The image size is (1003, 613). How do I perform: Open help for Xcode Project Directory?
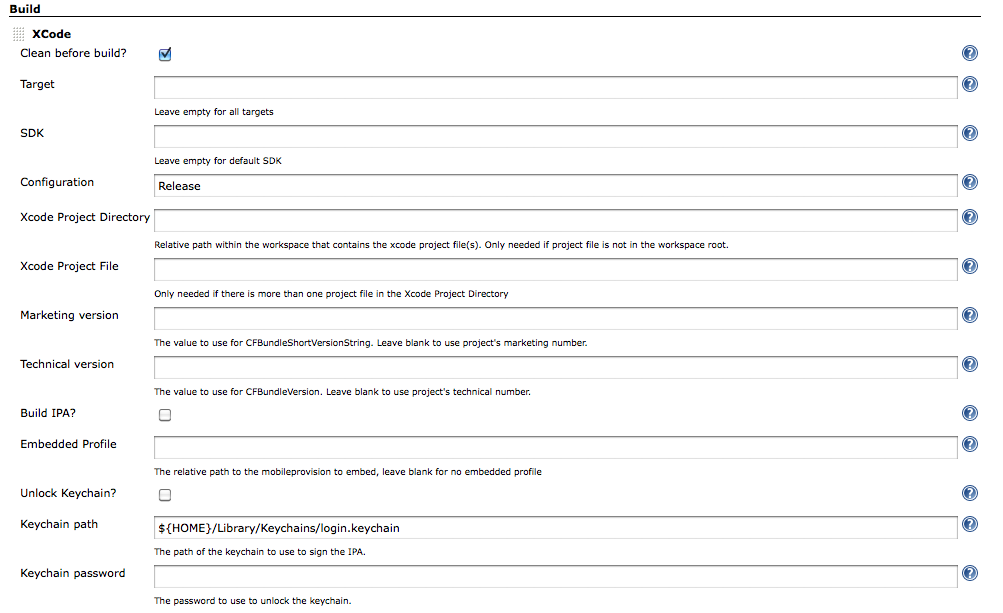click(x=969, y=218)
